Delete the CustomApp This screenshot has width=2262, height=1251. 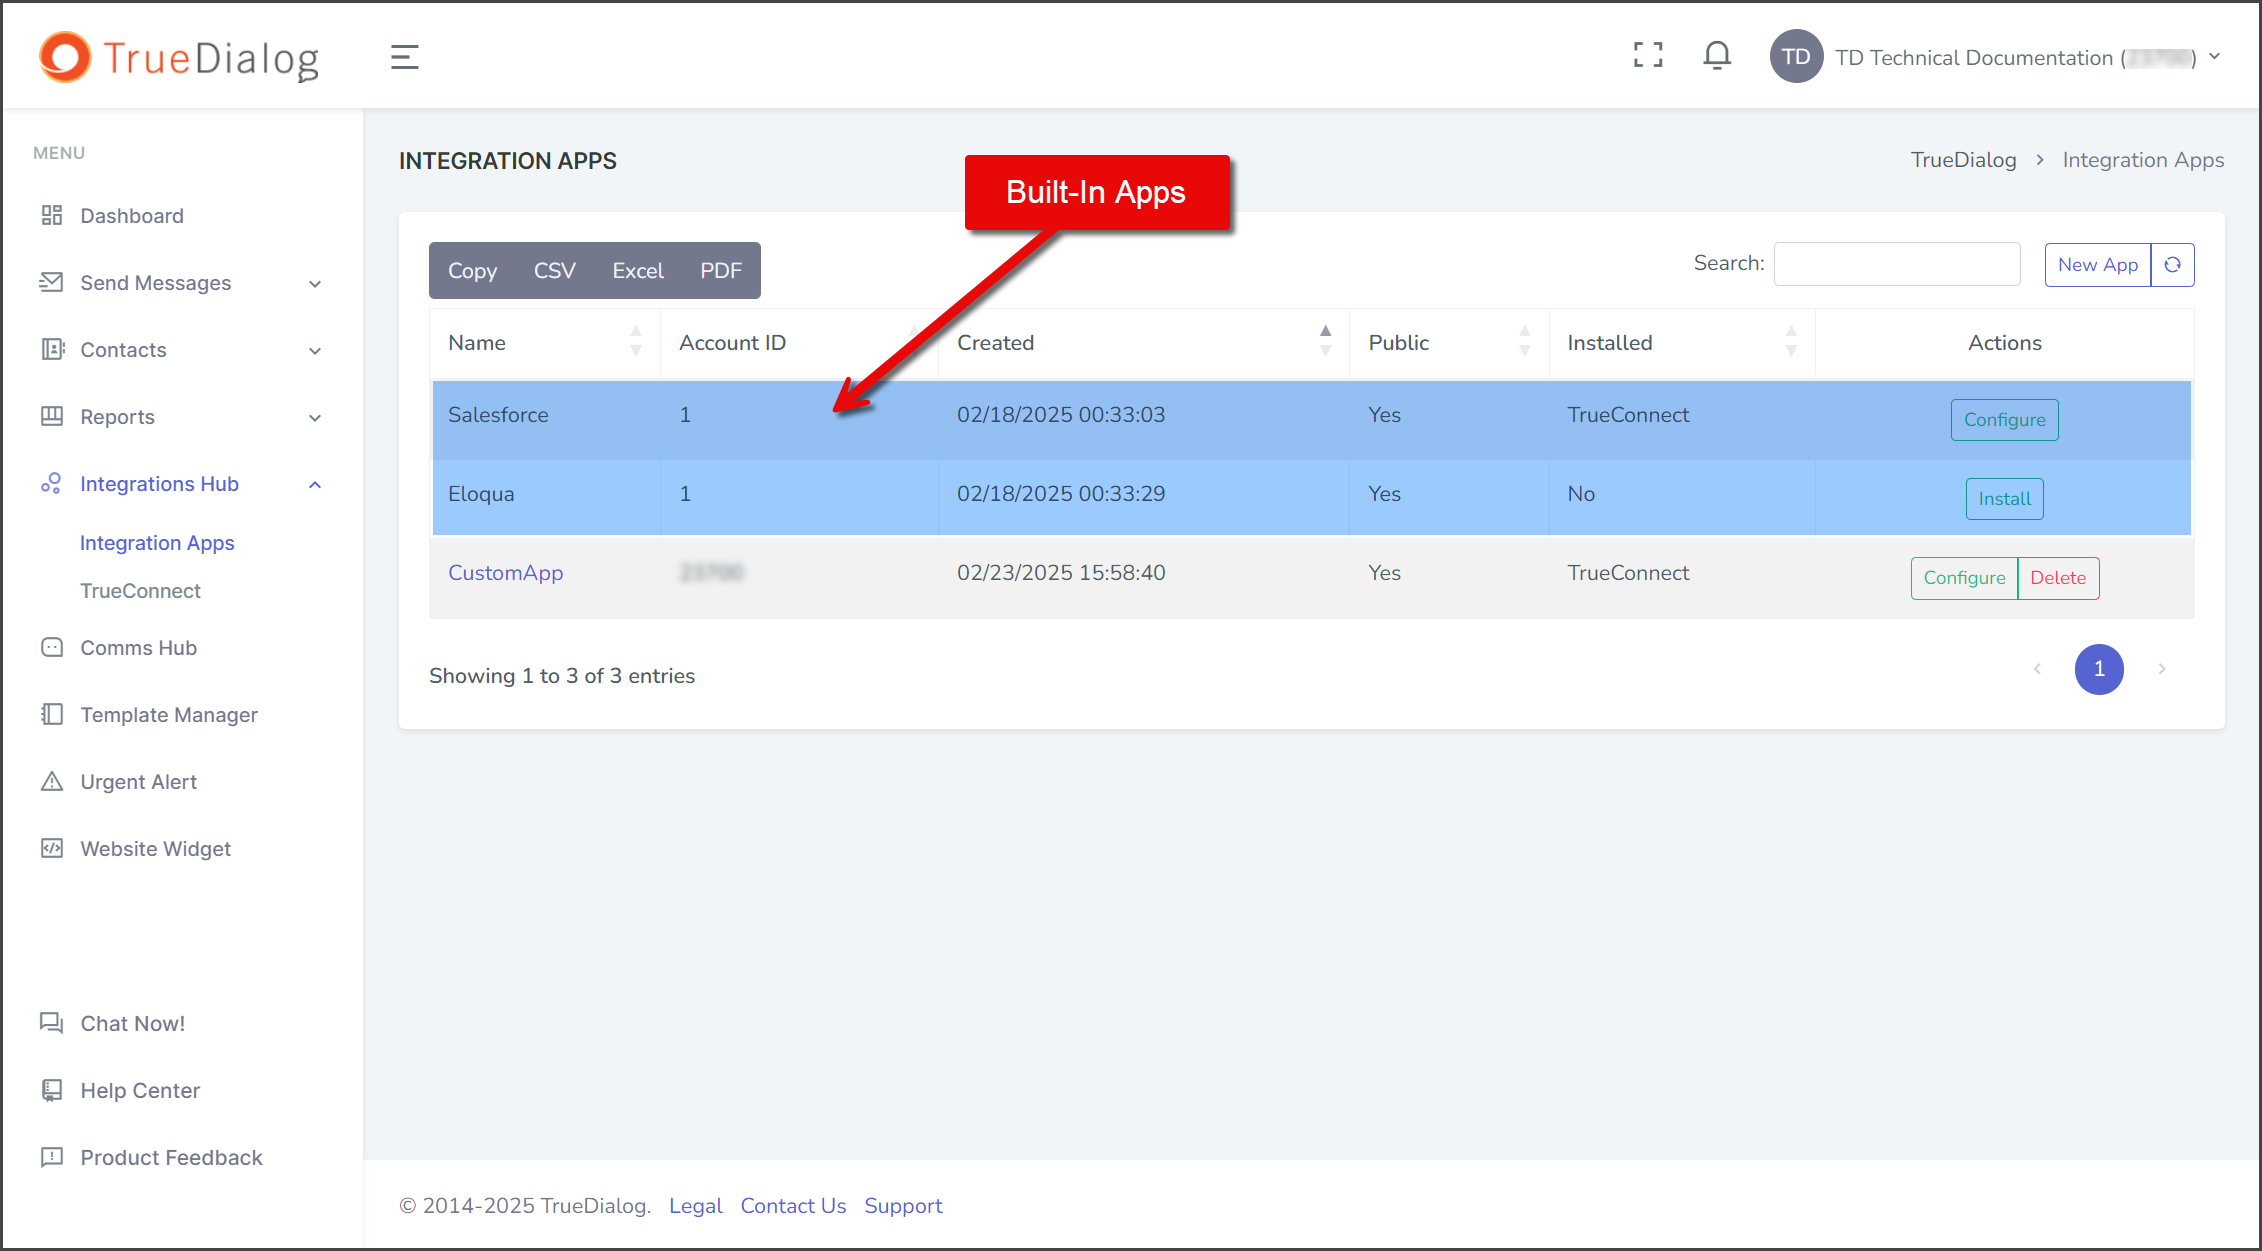pyautogui.click(x=2058, y=578)
